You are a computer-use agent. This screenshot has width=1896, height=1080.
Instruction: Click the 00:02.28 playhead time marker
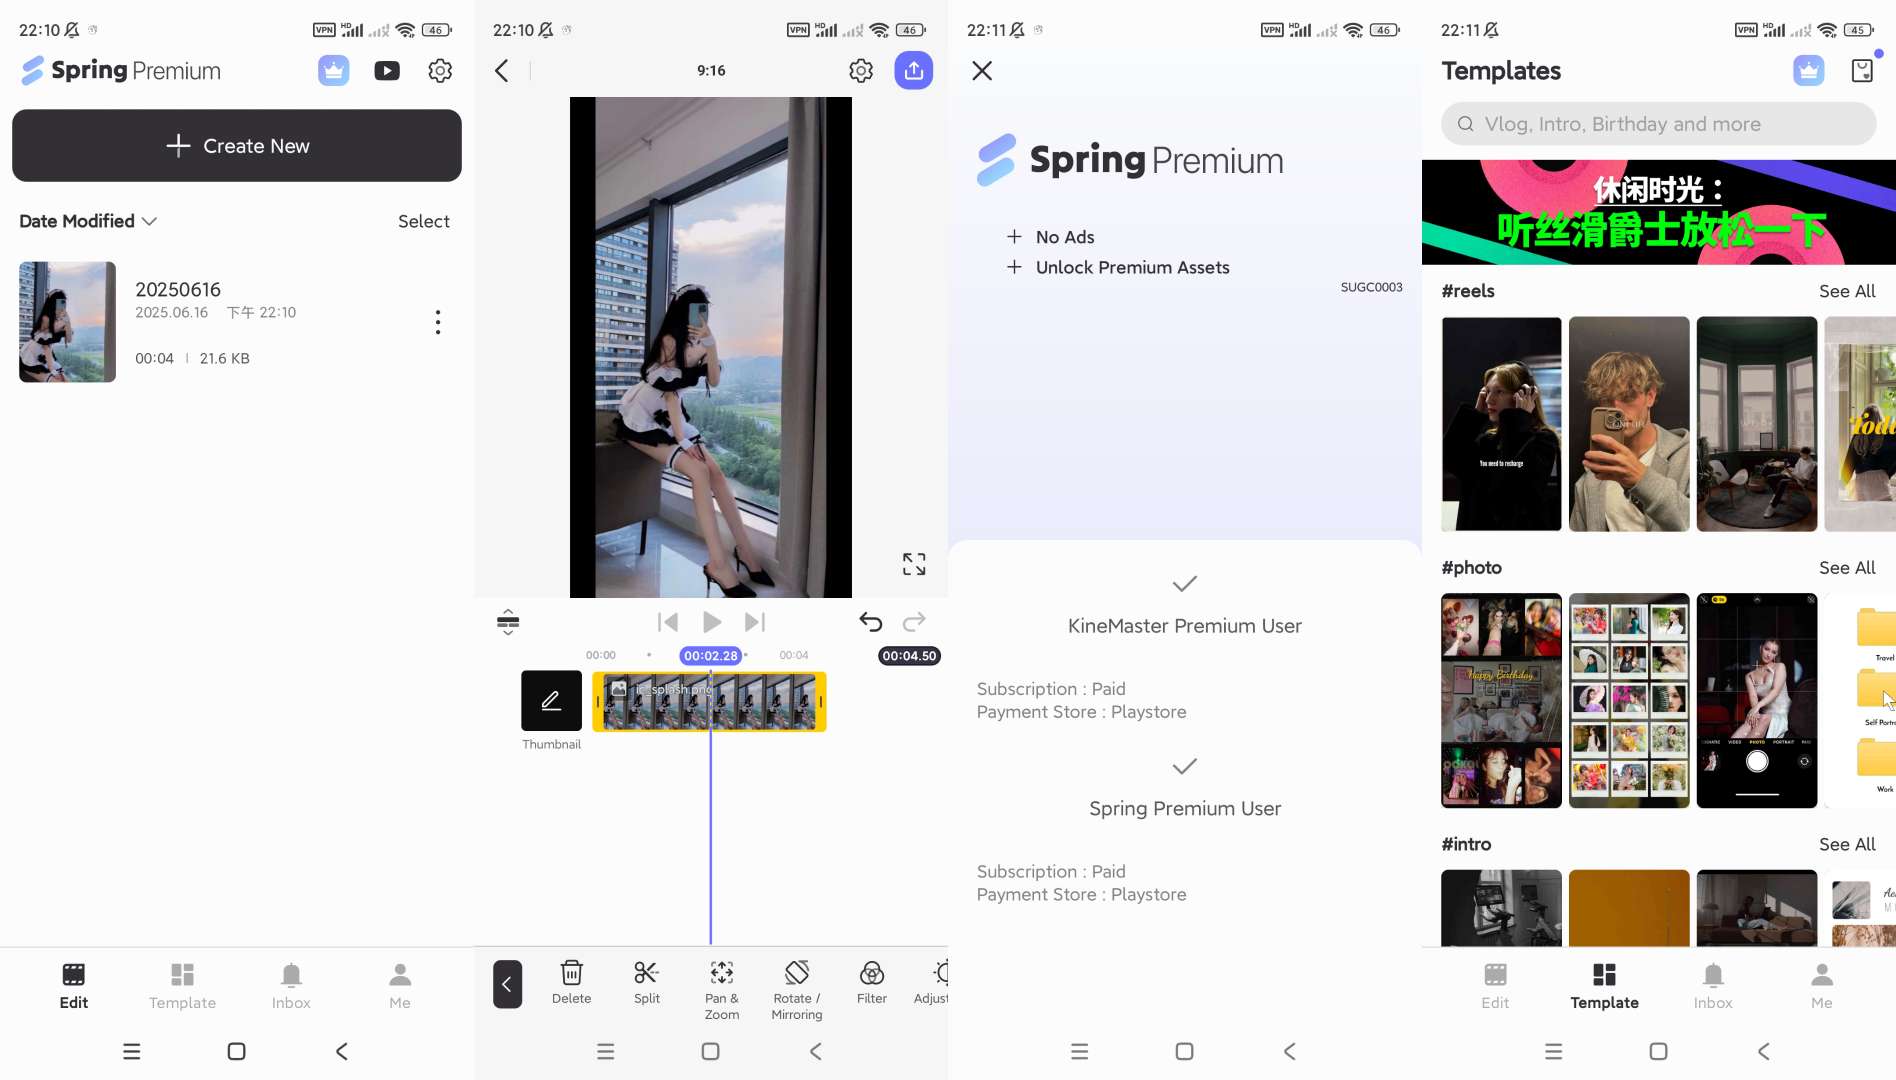click(711, 656)
